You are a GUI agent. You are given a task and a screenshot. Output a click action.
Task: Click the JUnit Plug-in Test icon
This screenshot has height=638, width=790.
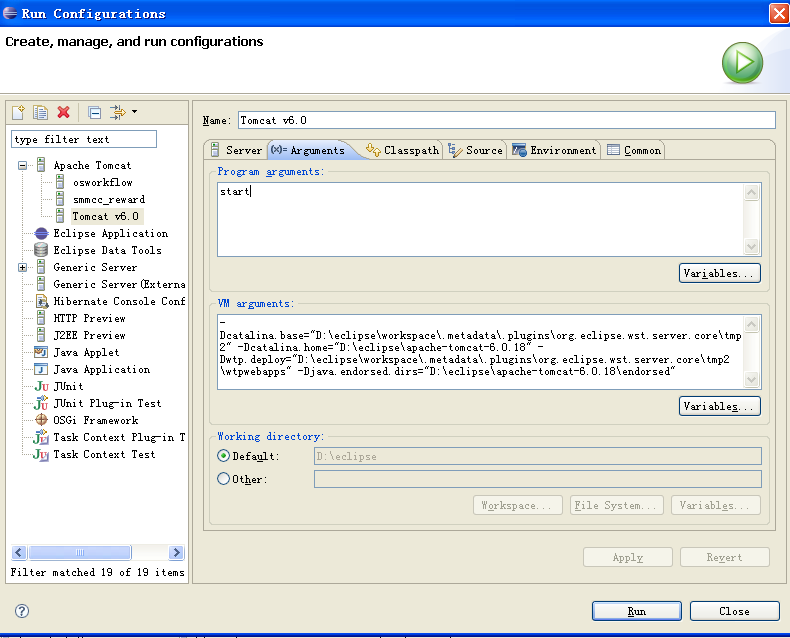coord(41,403)
